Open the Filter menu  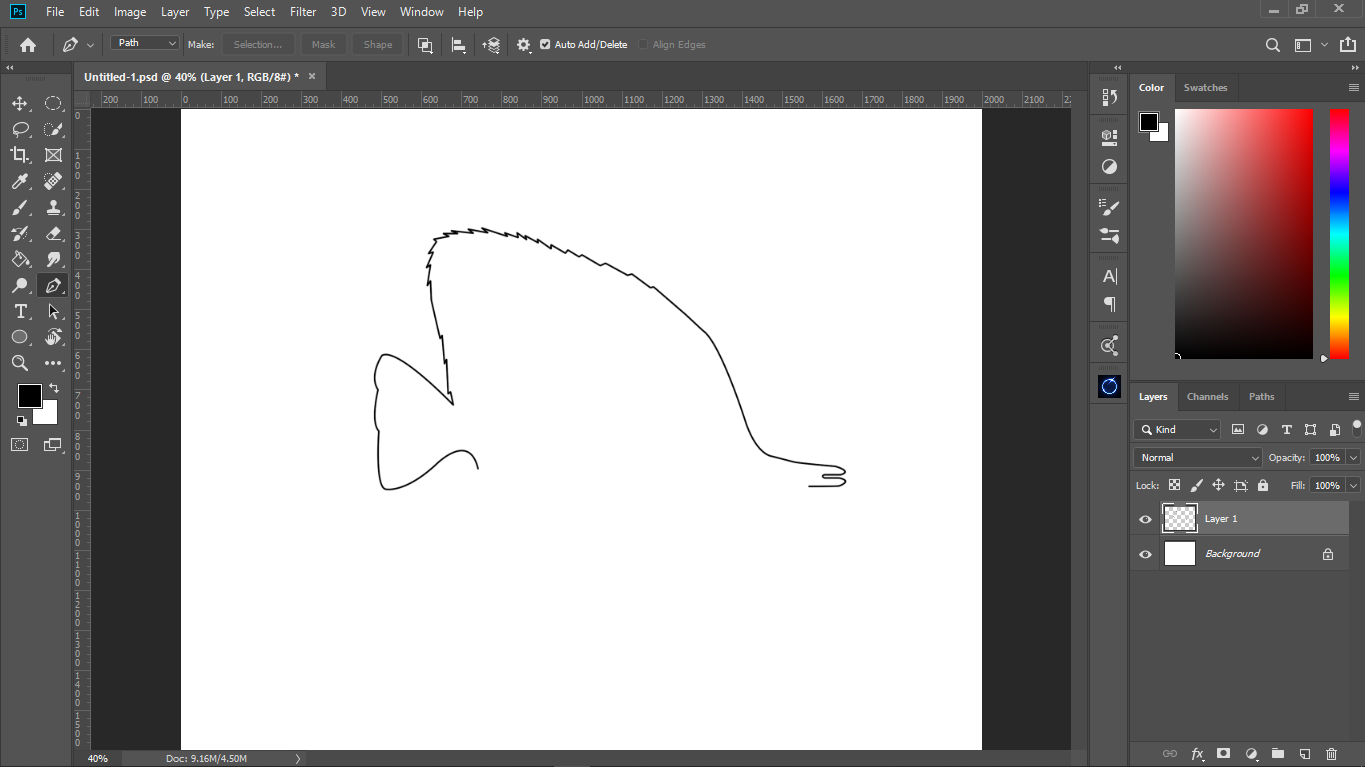(x=303, y=12)
